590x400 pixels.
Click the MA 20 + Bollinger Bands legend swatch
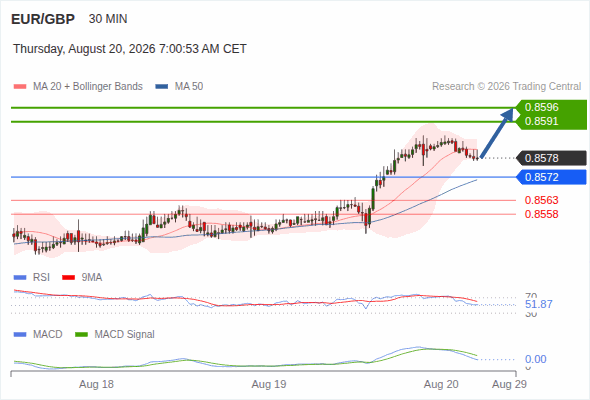click(x=20, y=87)
